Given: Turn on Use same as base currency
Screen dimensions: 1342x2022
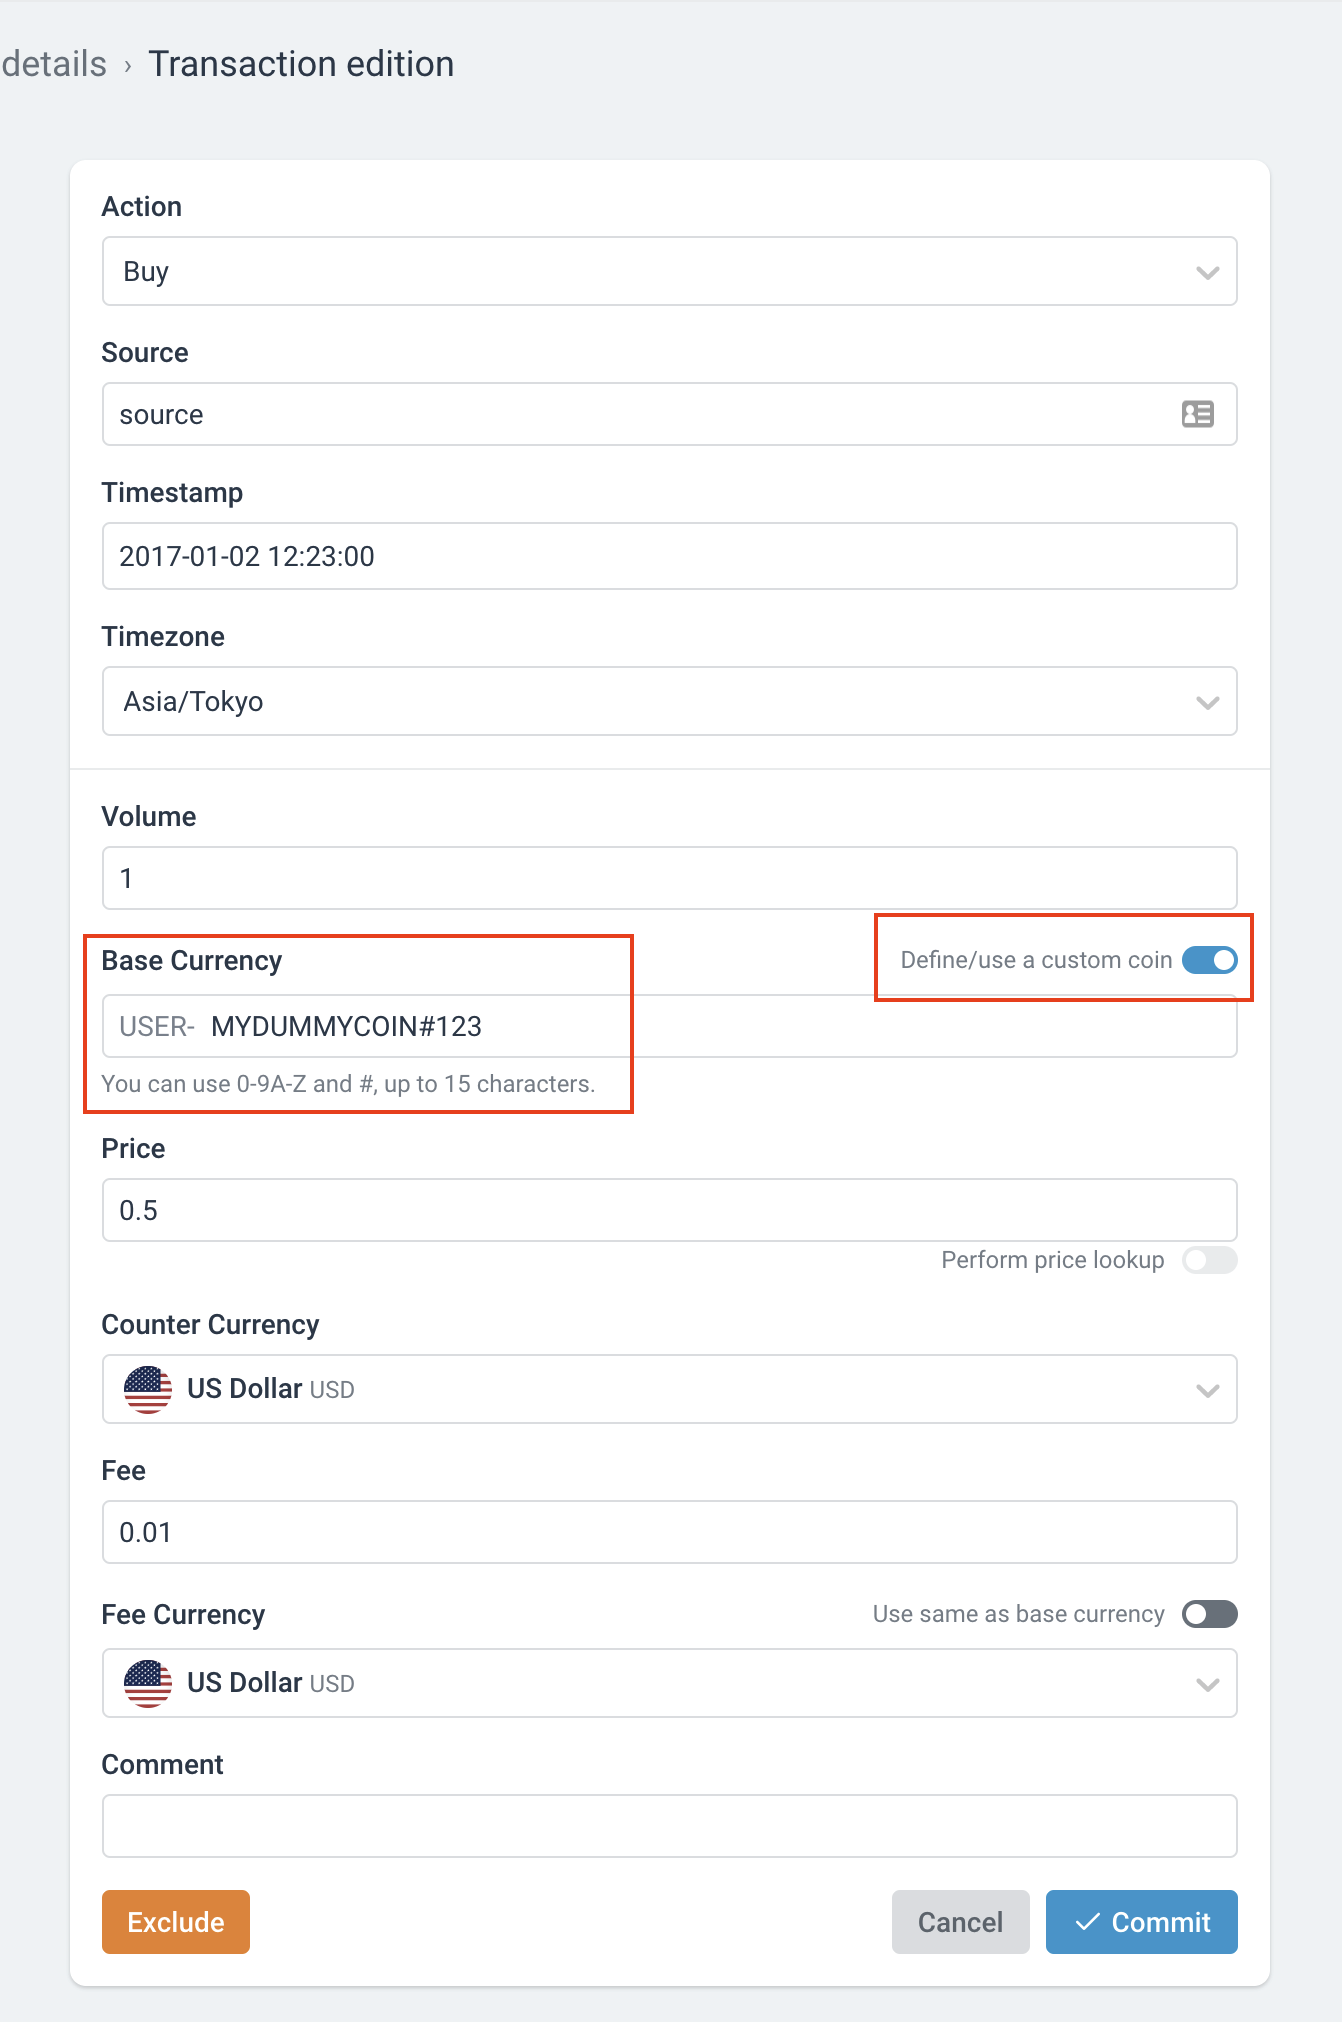Looking at the screenshot, I should coord(1209,1614).
